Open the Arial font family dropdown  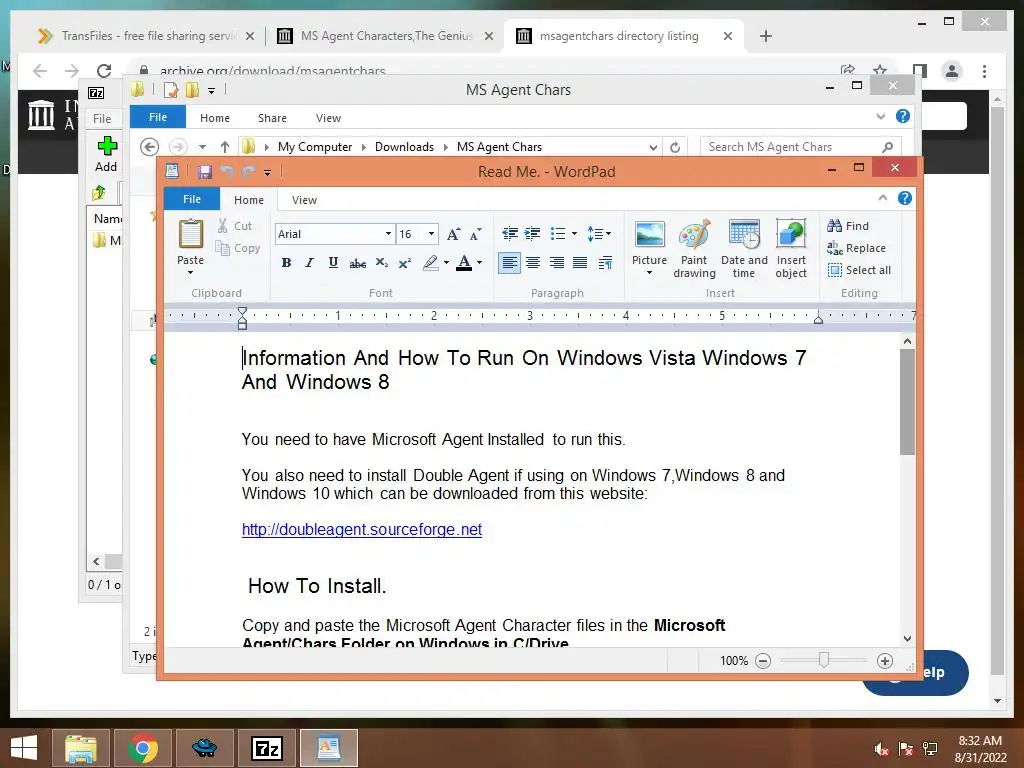389,234
